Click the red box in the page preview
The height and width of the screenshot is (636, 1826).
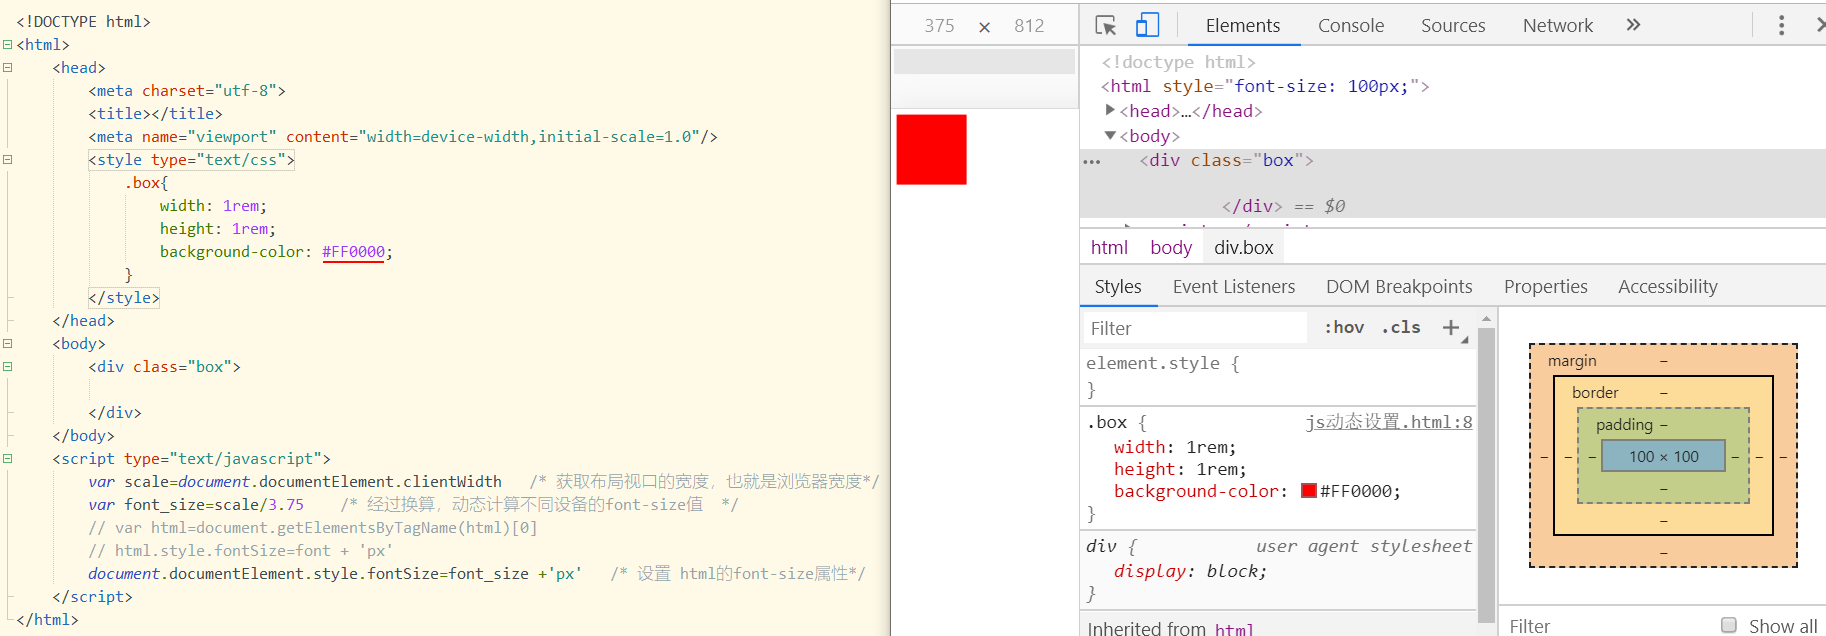(931, 150)
